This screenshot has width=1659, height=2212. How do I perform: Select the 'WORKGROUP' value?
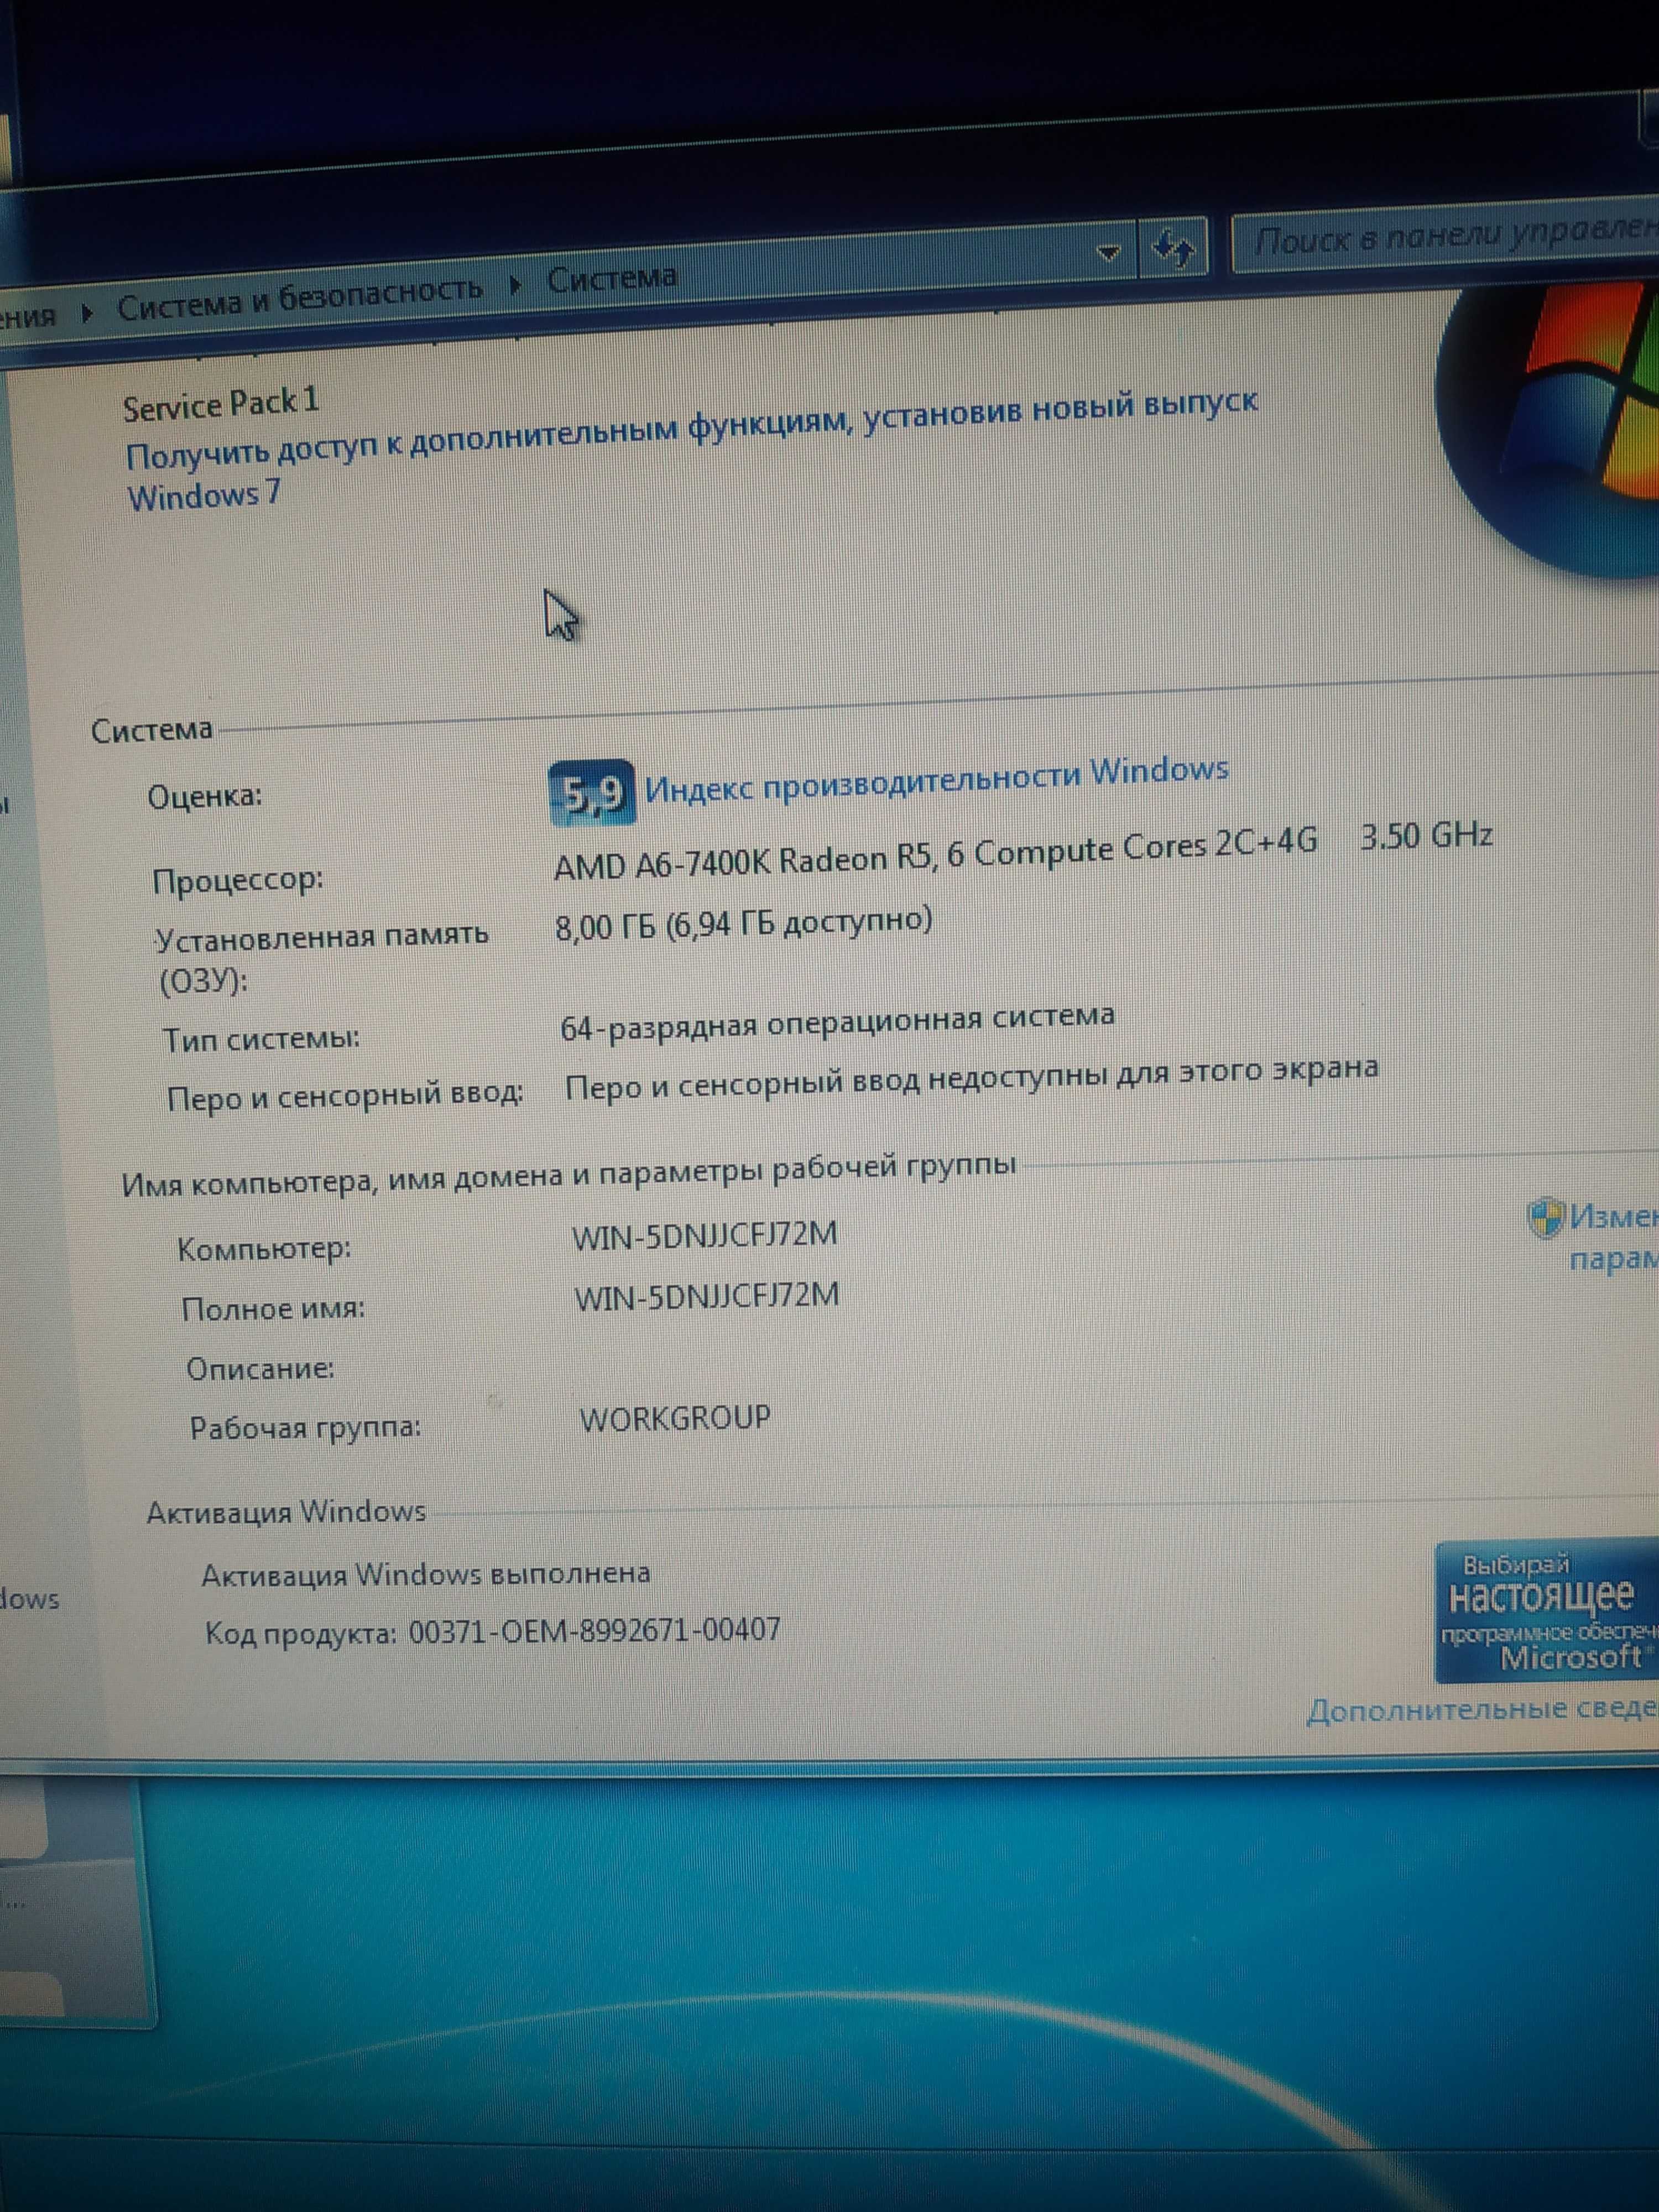676,1418
